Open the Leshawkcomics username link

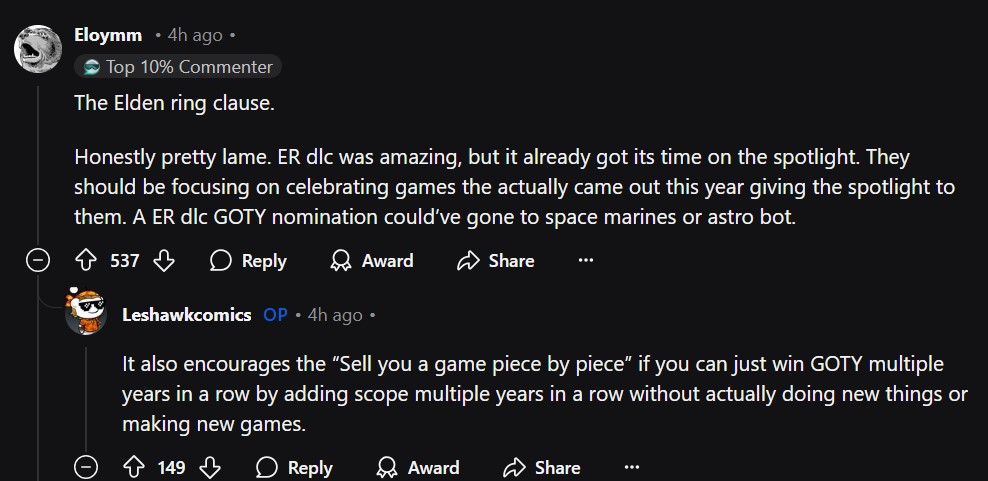pyautogui.click(x=186, y=314)
